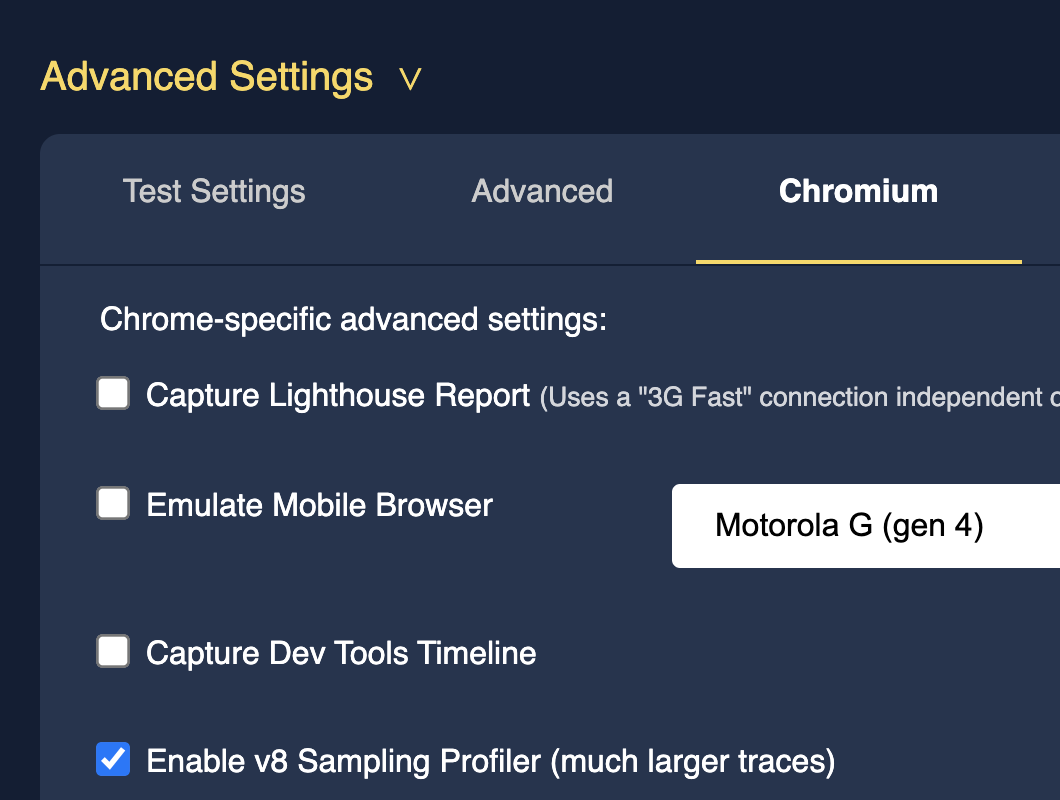Click the yellow underline beneath the Chromium tab
Viewport: 1060px width, 800px height.
click(x=858, y=261)
